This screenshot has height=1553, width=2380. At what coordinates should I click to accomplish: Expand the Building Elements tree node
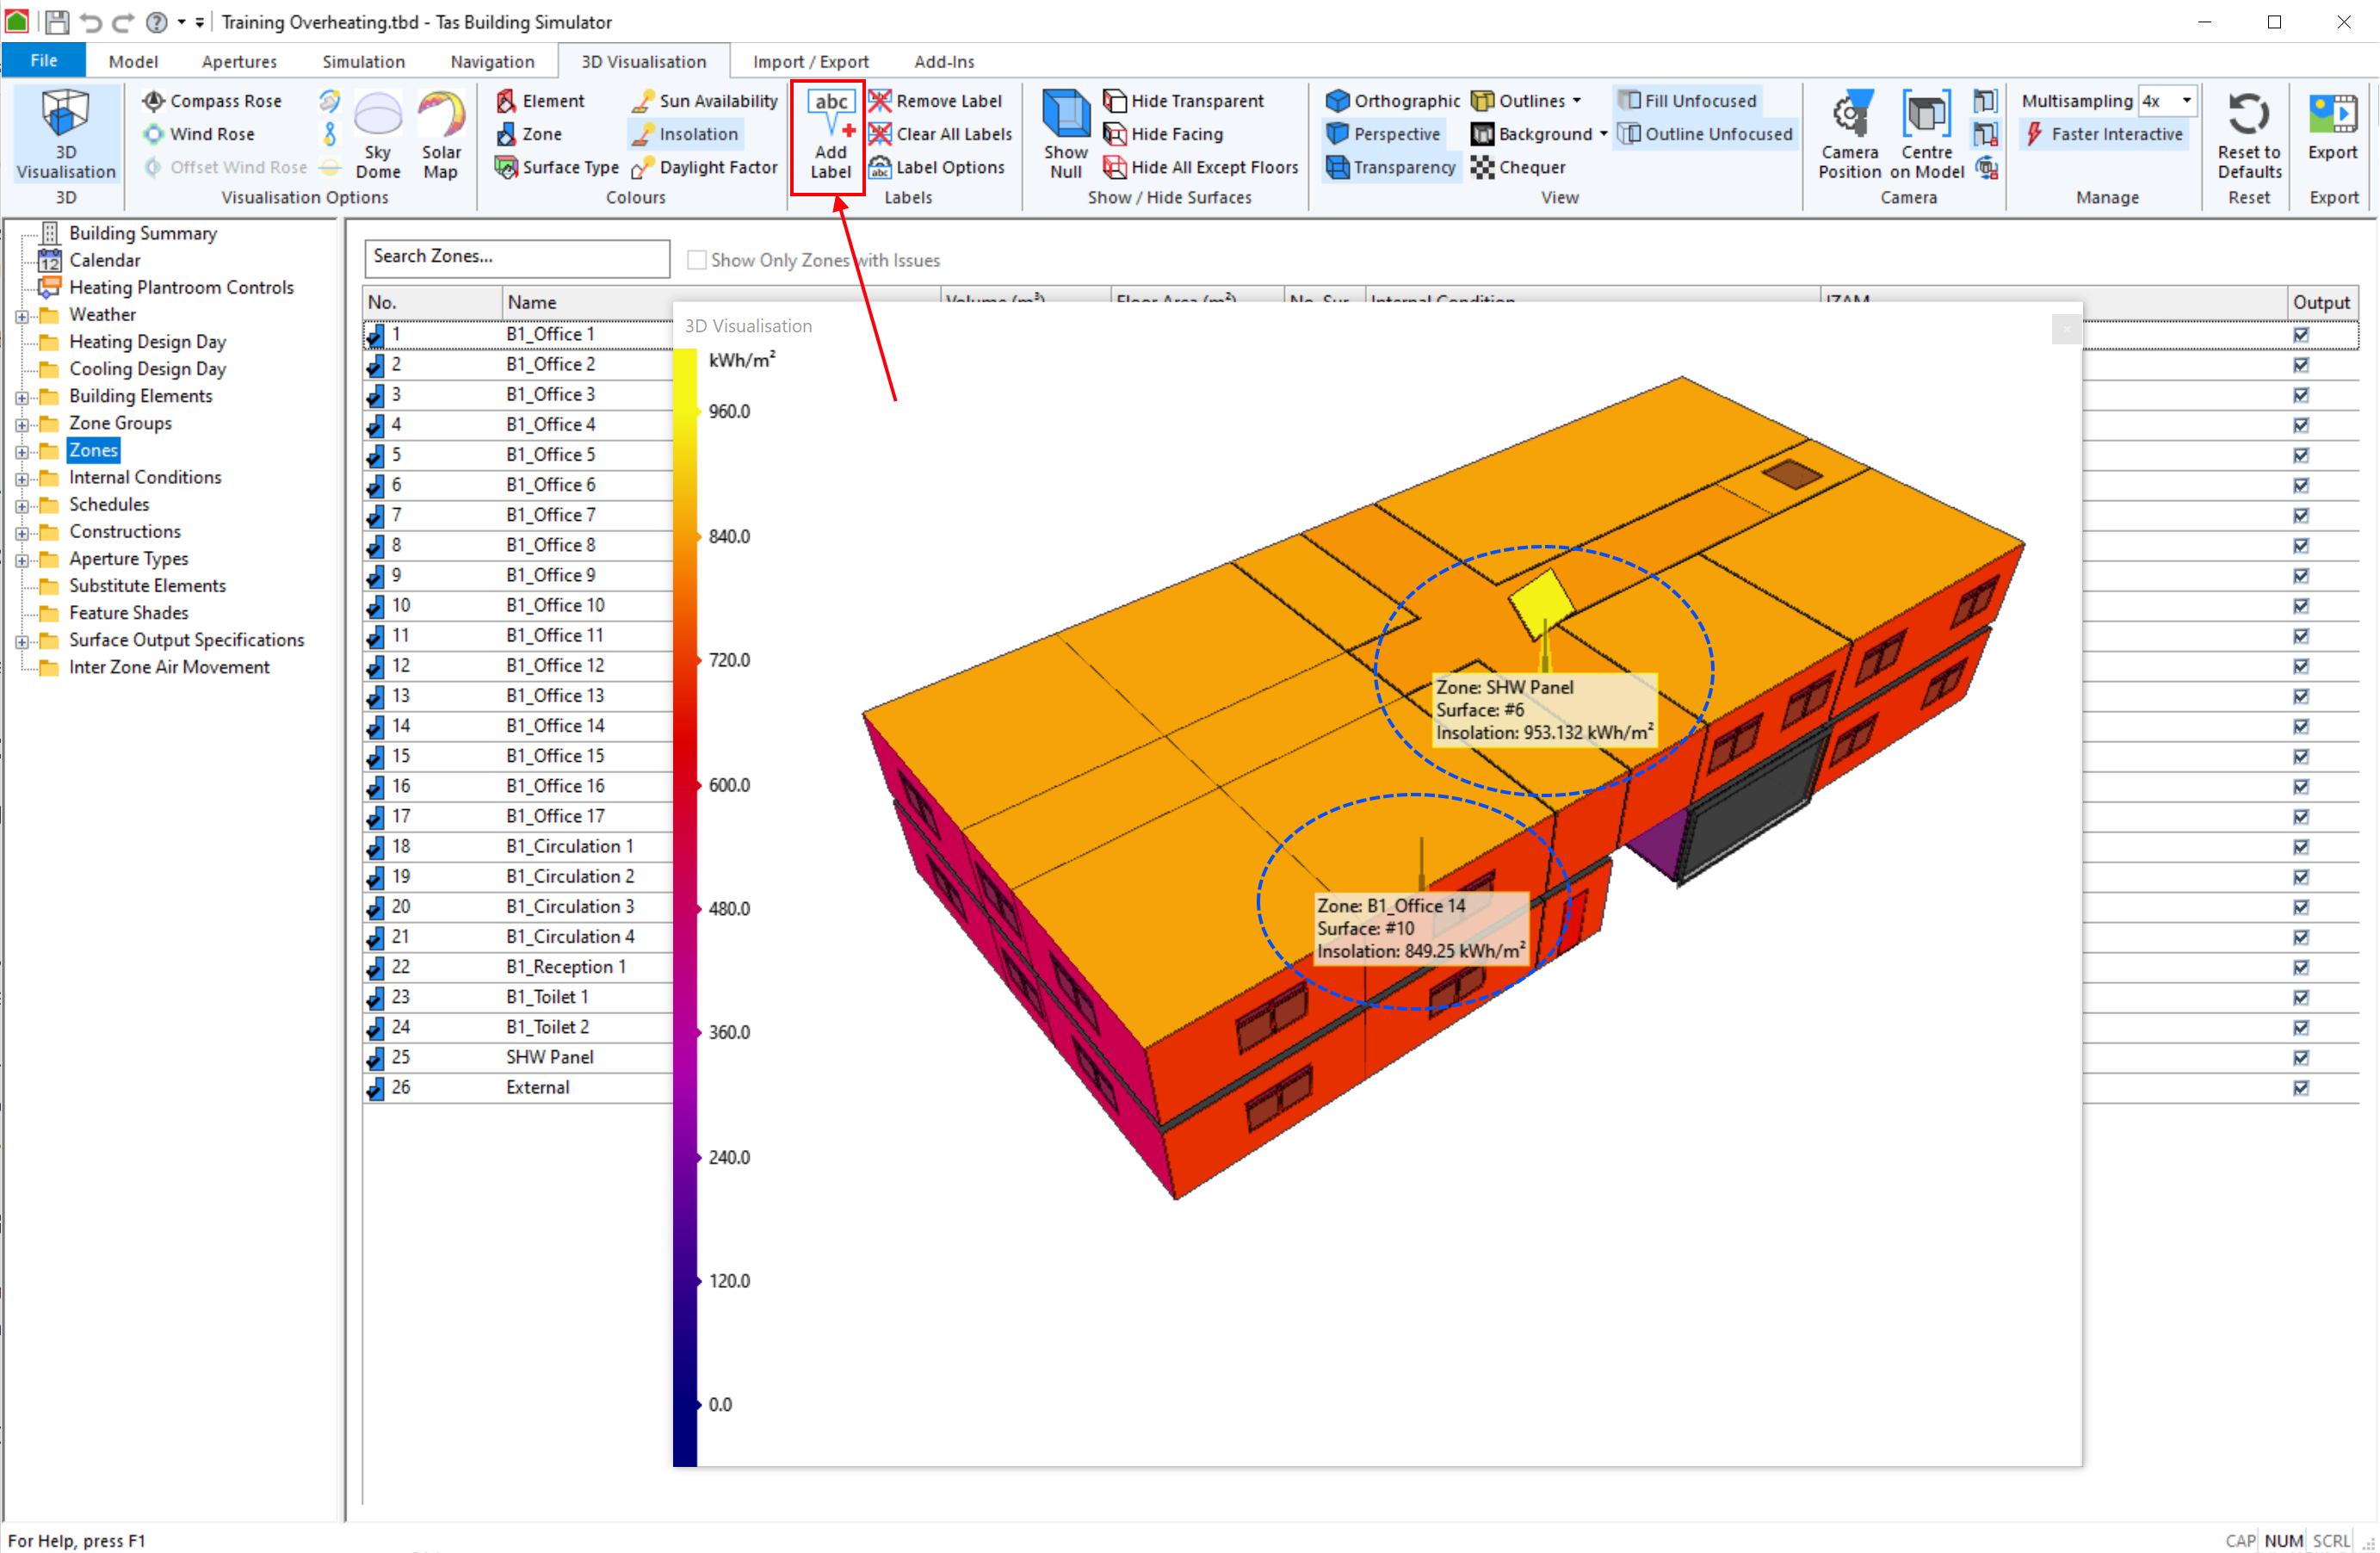coord(22,398)
